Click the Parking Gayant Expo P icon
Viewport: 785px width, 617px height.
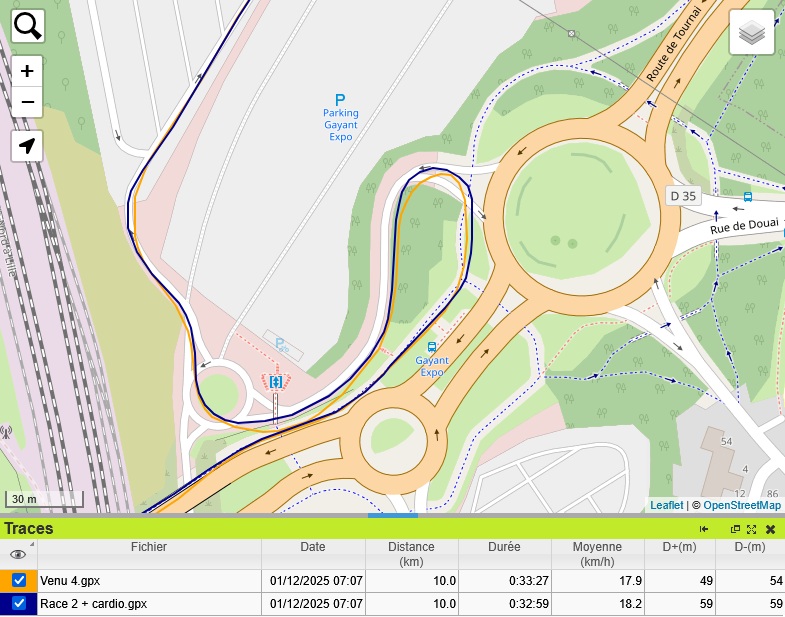point(340,100)
